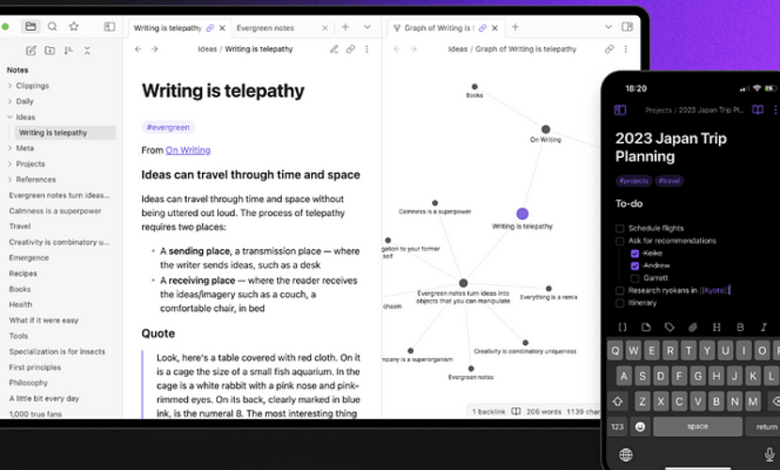780x470 pixels.
Task: Tap the emoji key on the phone keyboard
Action: point(640,427)
